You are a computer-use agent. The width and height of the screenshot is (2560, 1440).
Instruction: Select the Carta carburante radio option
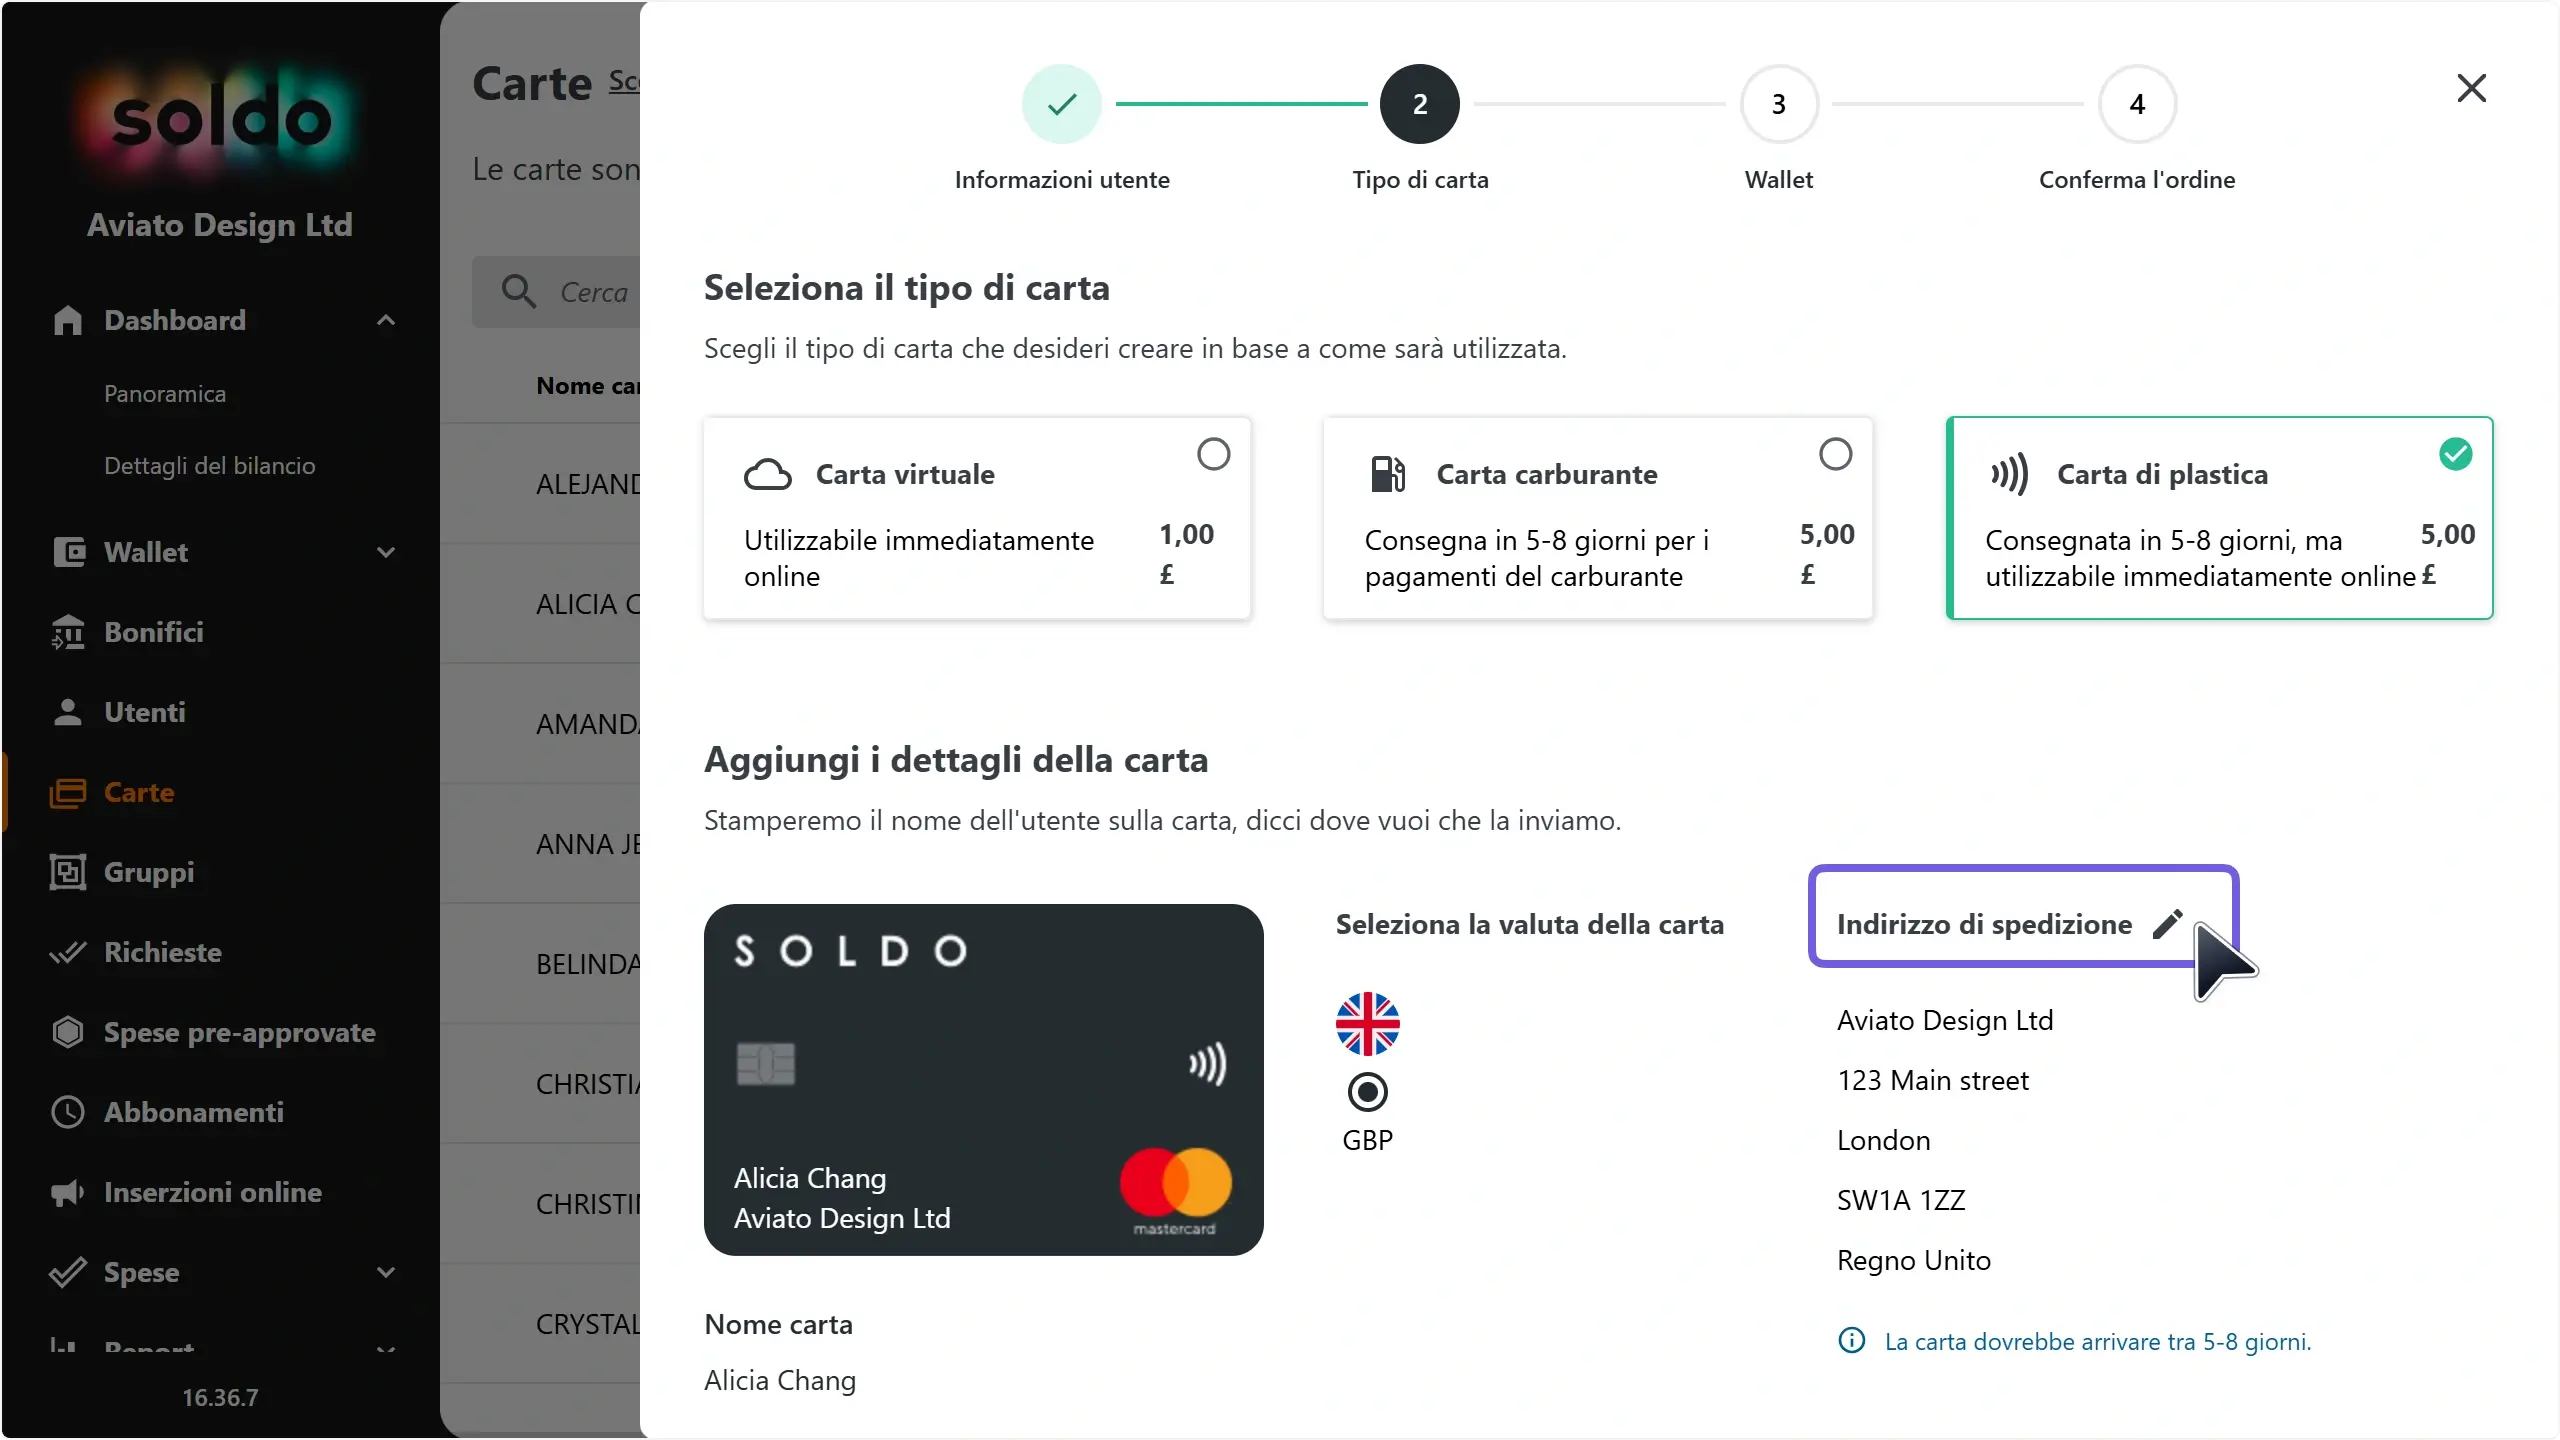point(1835,454)
